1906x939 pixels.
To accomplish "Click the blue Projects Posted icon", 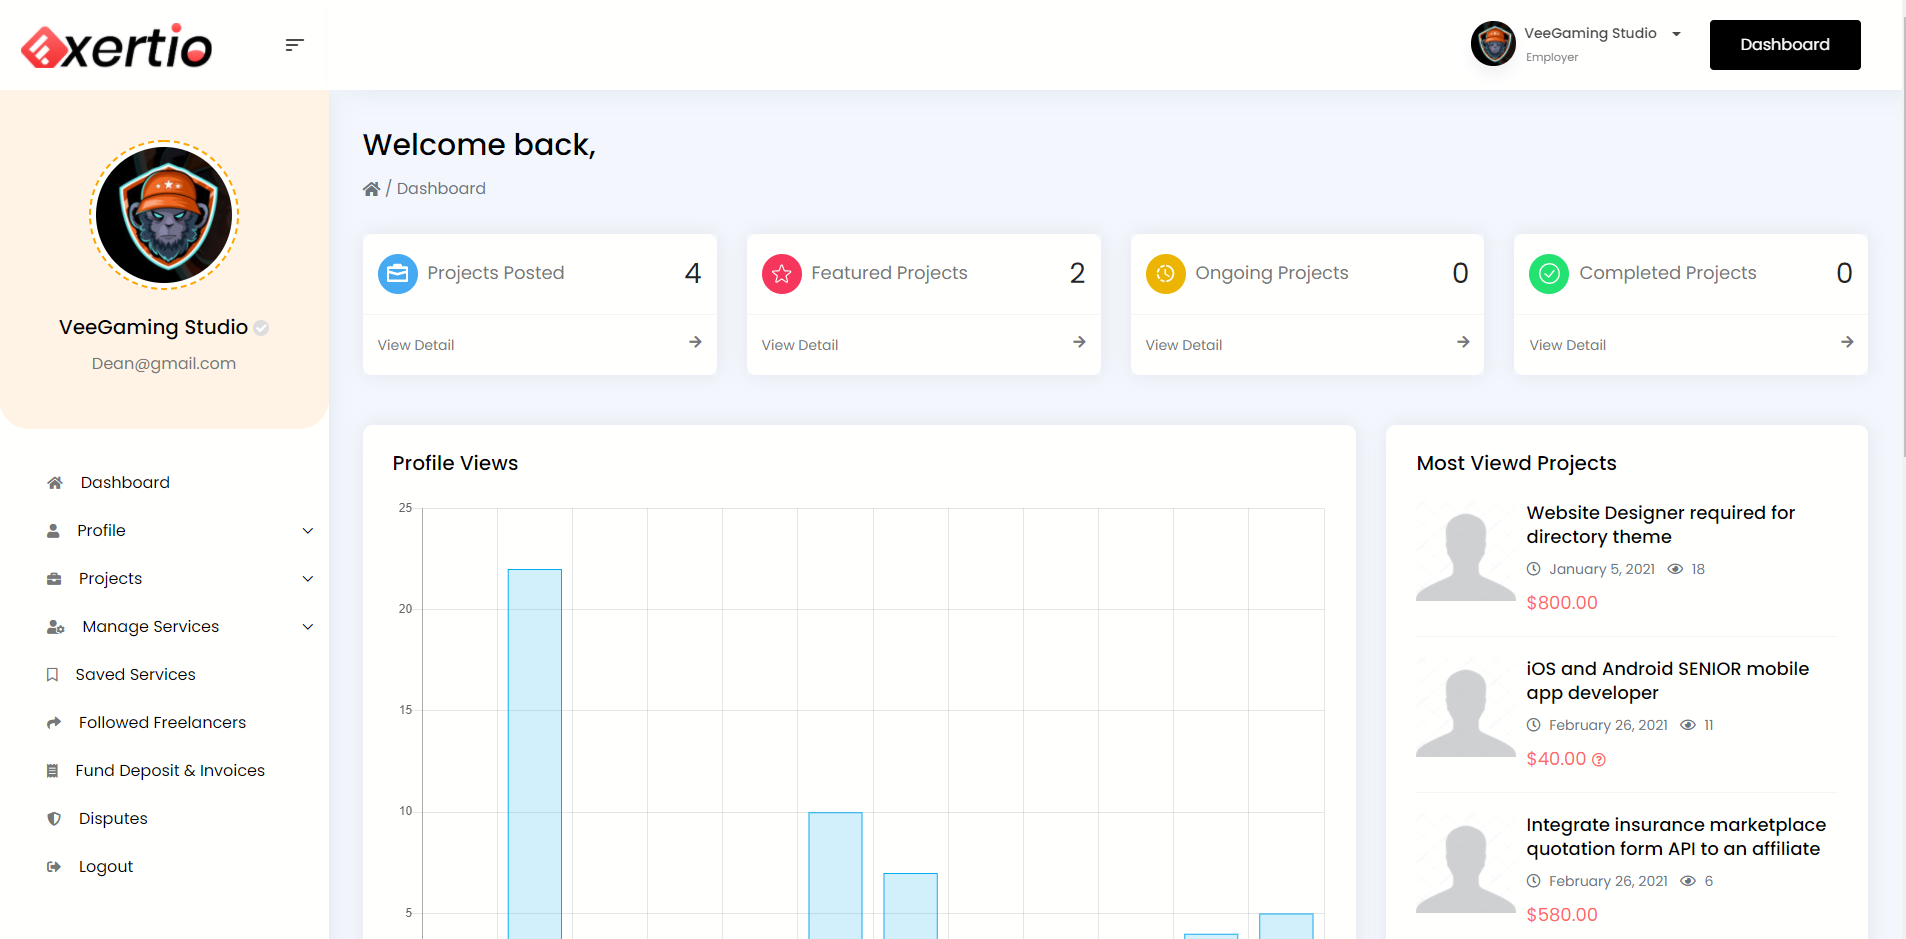I will point(397,274).
